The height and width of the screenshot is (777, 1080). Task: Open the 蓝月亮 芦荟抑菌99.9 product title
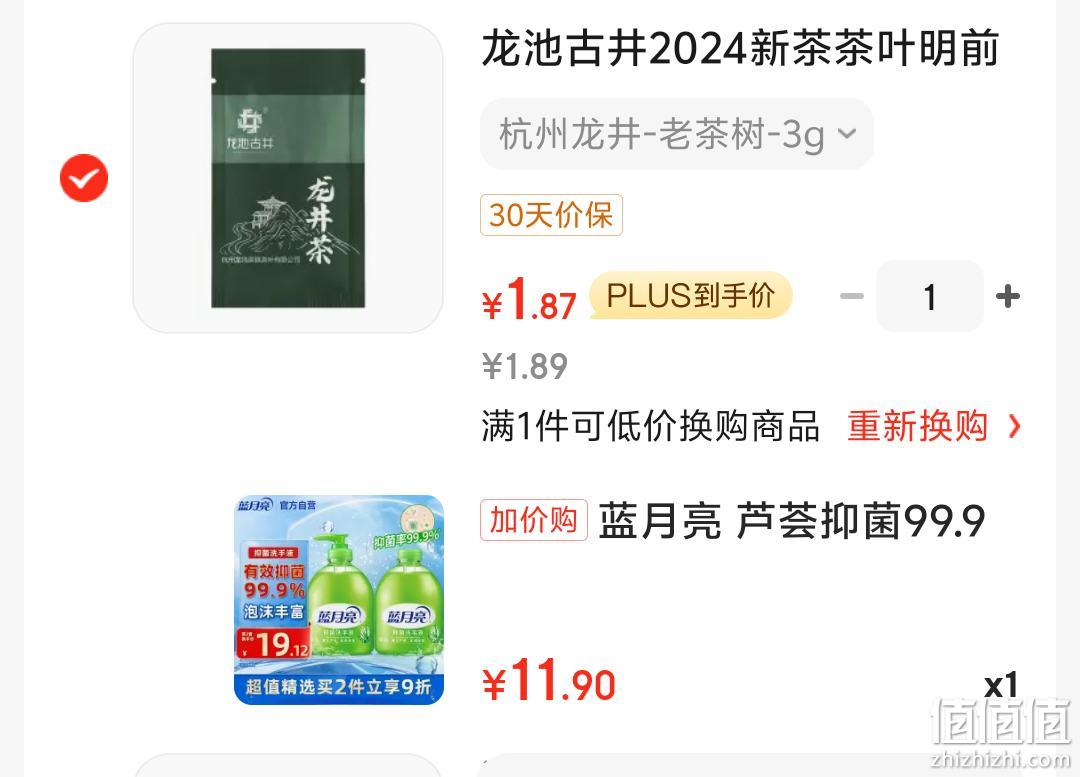click(x=792, y=520)
